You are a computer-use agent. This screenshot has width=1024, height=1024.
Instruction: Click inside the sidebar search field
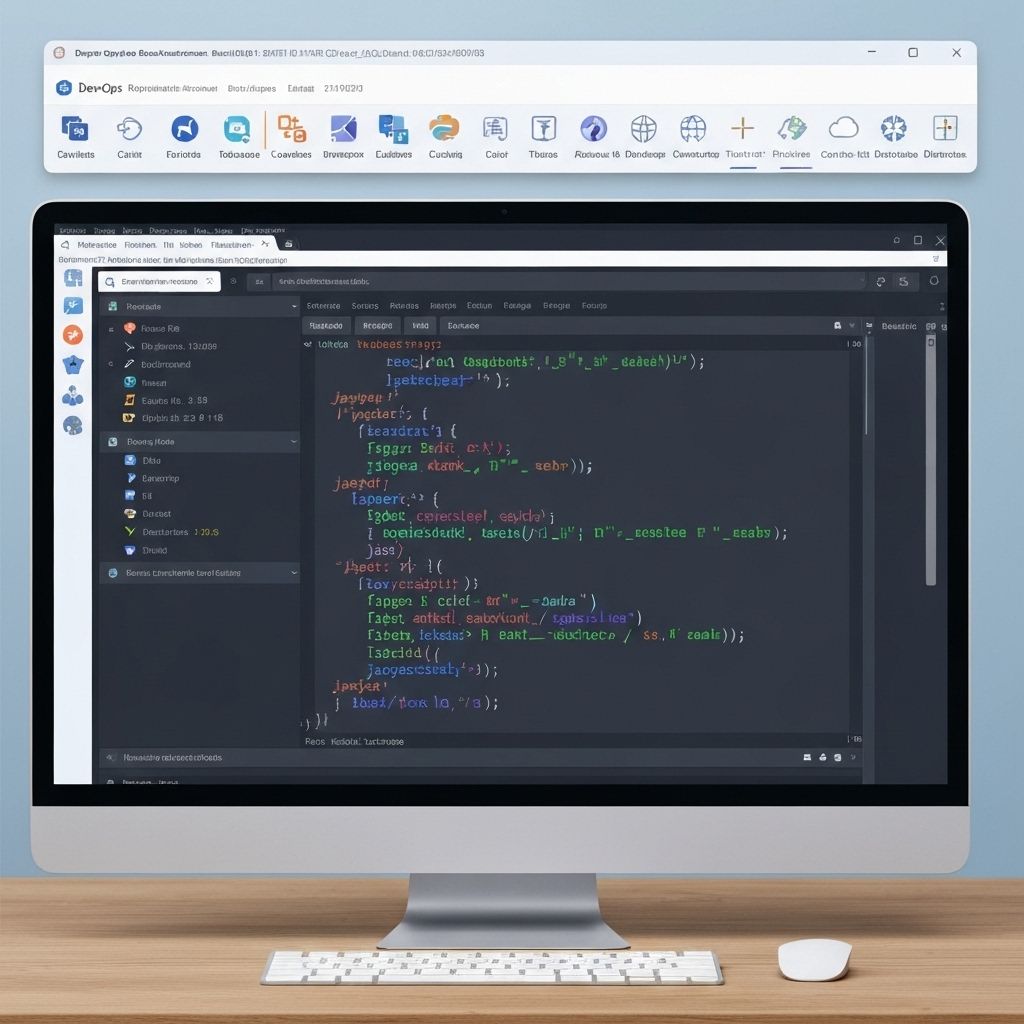point(160,281)
